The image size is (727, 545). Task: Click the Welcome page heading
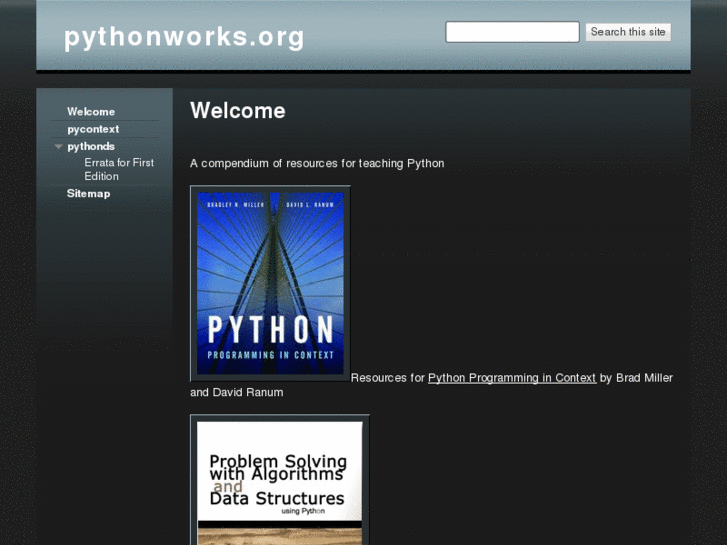tap(237, 111)
